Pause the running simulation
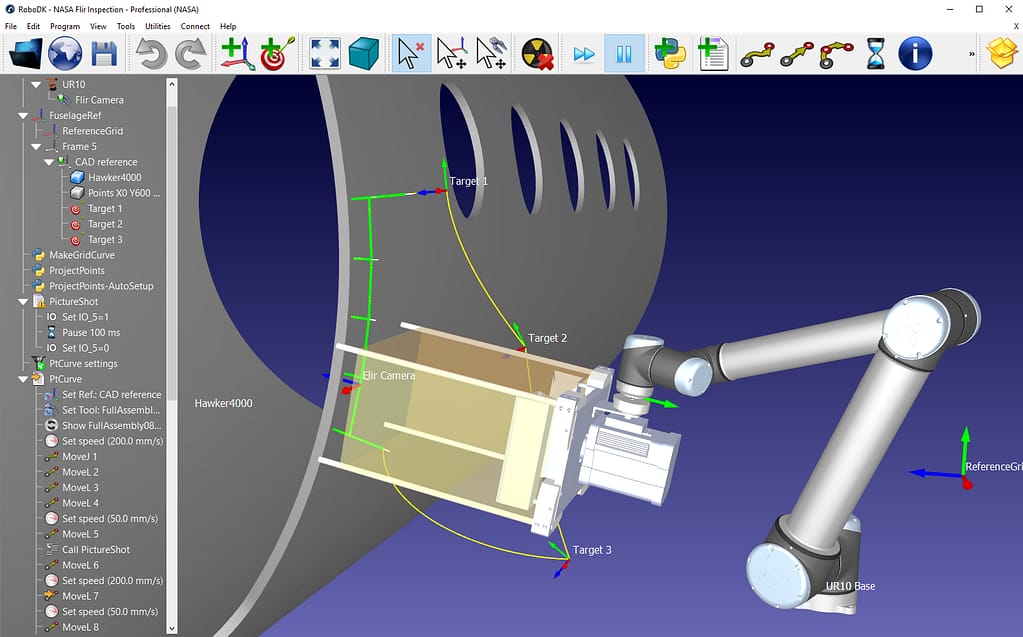 pyautogui.click(x=622, y=54)
